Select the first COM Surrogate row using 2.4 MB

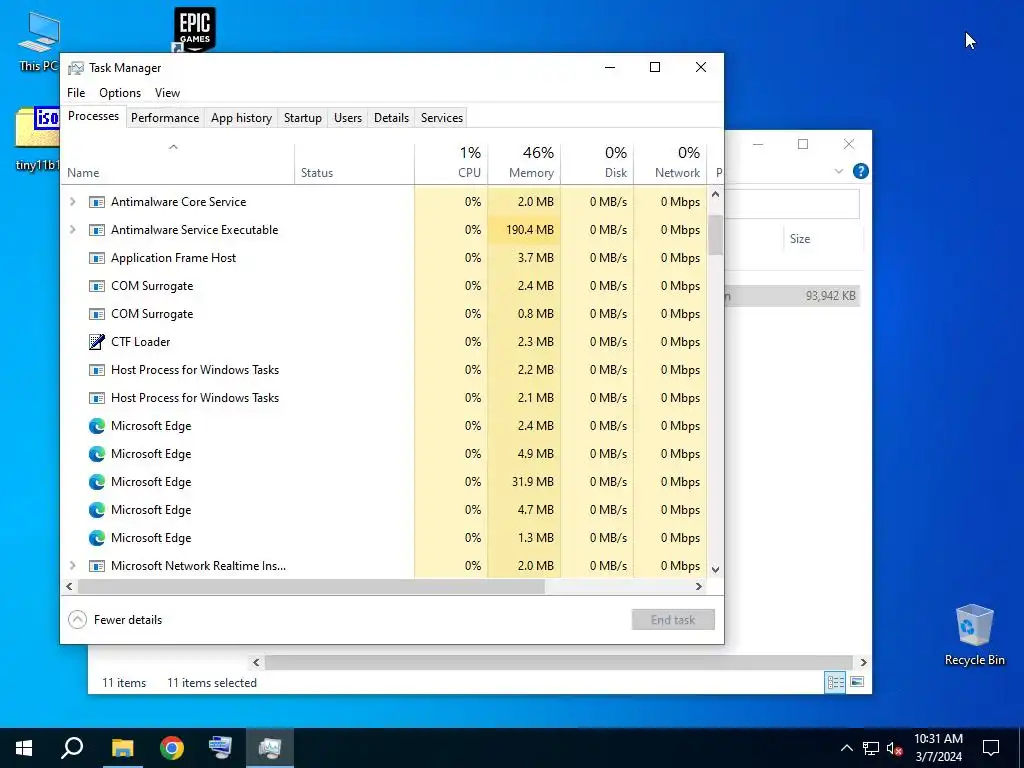click(385, 286)
